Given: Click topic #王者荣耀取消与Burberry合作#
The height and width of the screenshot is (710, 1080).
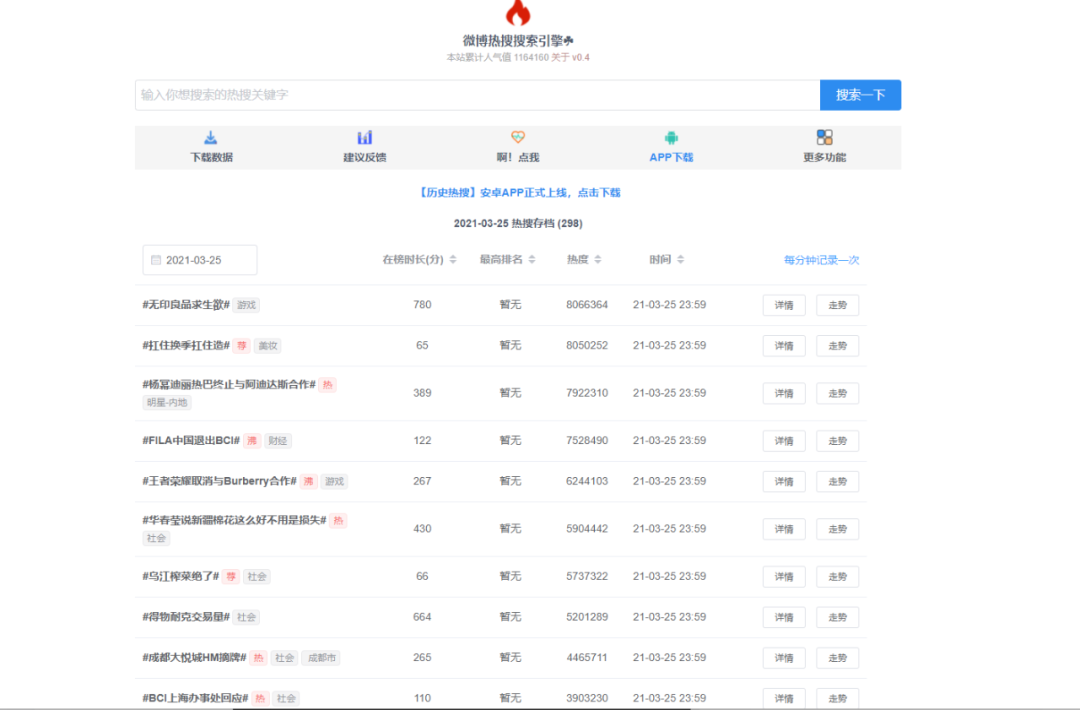Looking at the screenshot, I should (220, 481).
